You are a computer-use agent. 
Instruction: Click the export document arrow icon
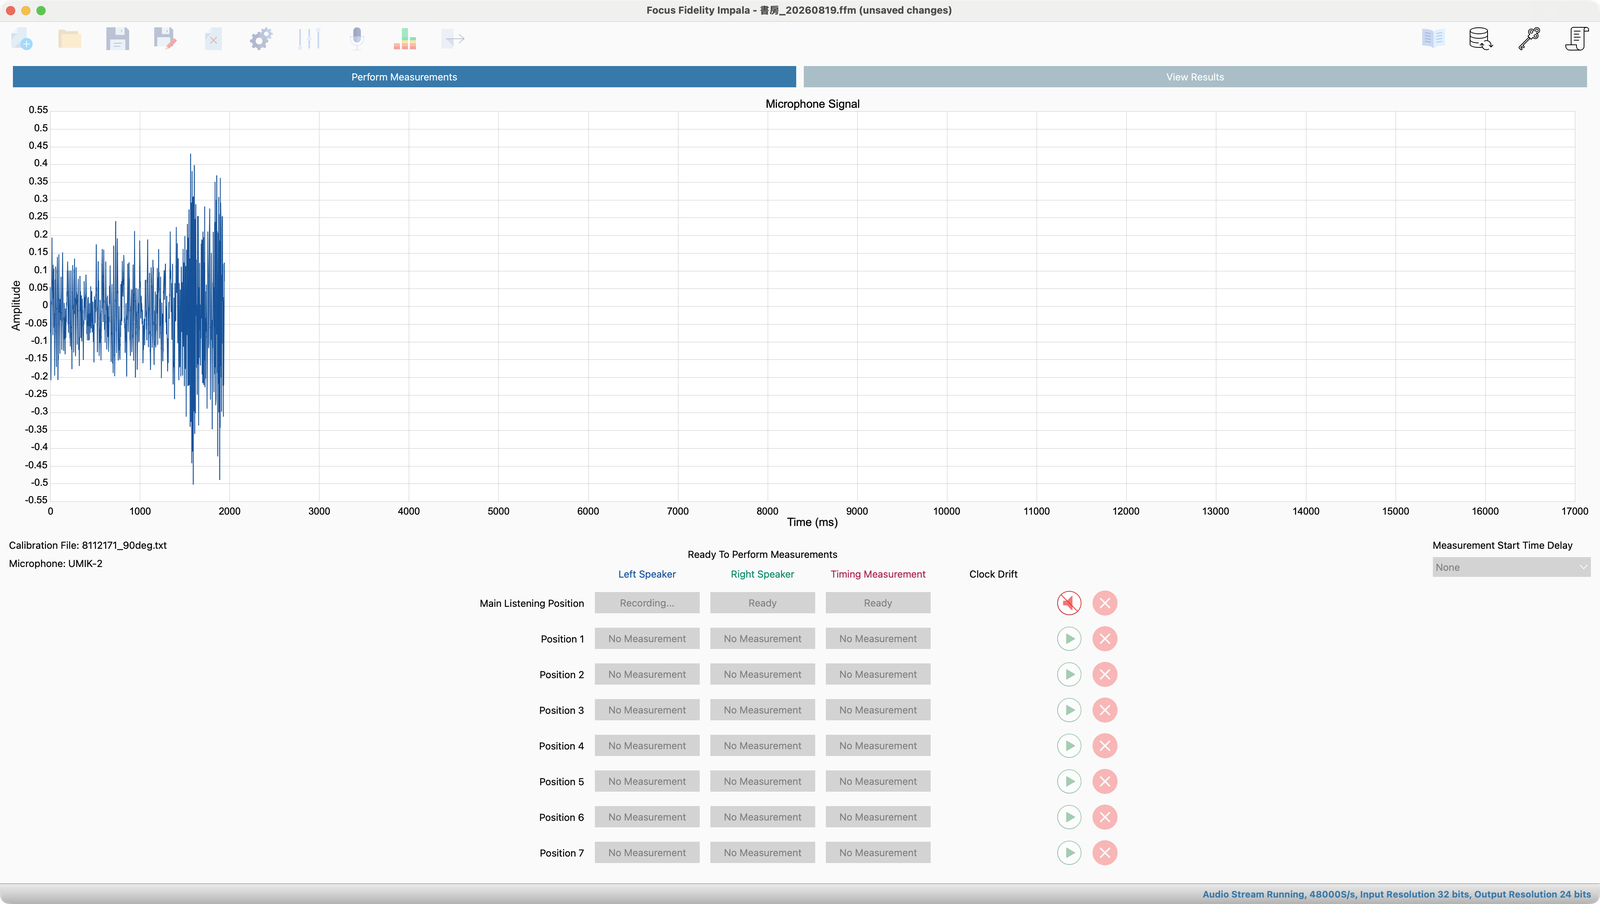pos(453,39)
